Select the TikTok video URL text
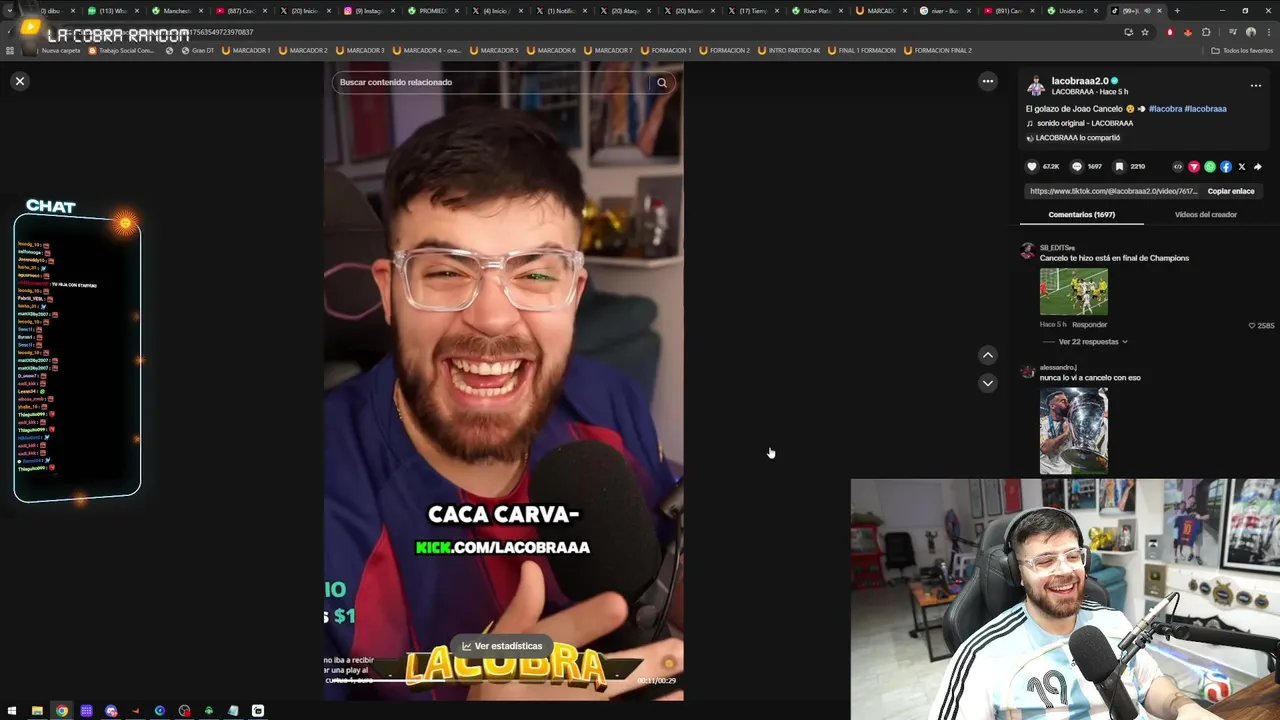Screen dimensions: 1280x720 click(1113, 191)
